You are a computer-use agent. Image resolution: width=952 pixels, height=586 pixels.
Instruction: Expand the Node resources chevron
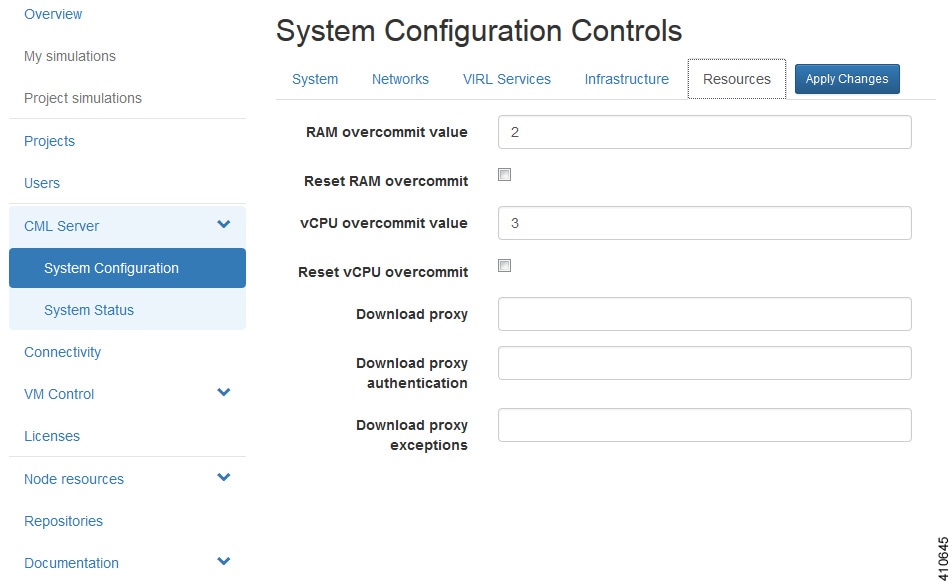pyautogui.click(x=223, y=478)
